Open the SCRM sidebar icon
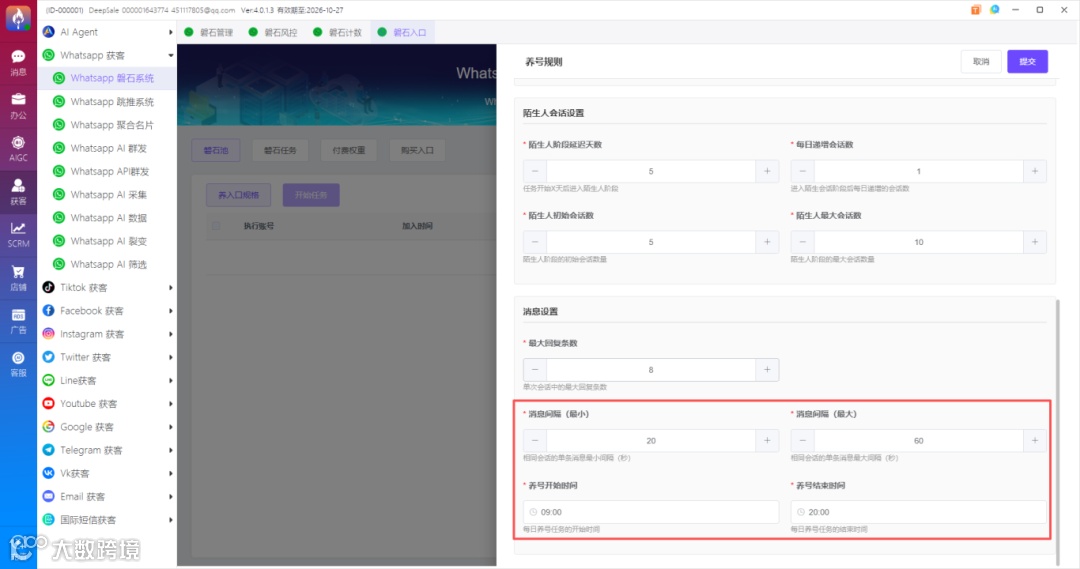The image size is (1080, 569). (19, 234)
